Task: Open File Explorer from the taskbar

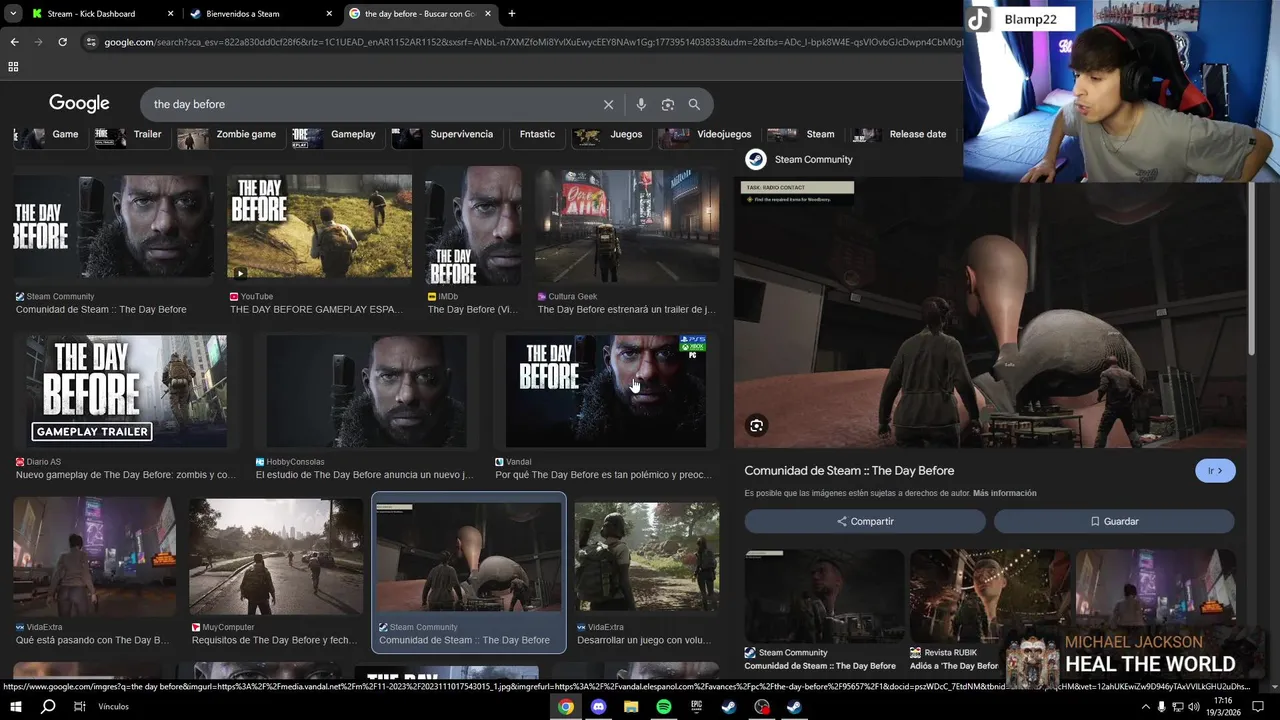Action: [631, 707]
